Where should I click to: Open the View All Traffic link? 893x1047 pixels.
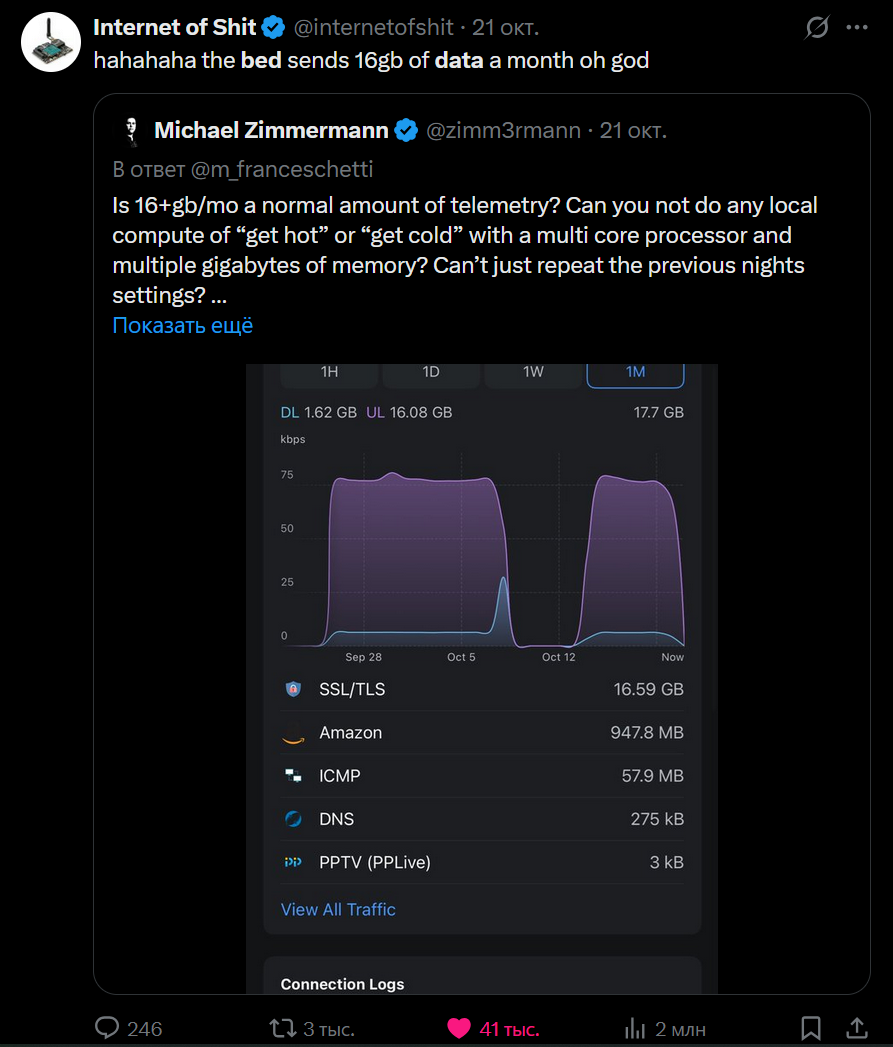338,909
